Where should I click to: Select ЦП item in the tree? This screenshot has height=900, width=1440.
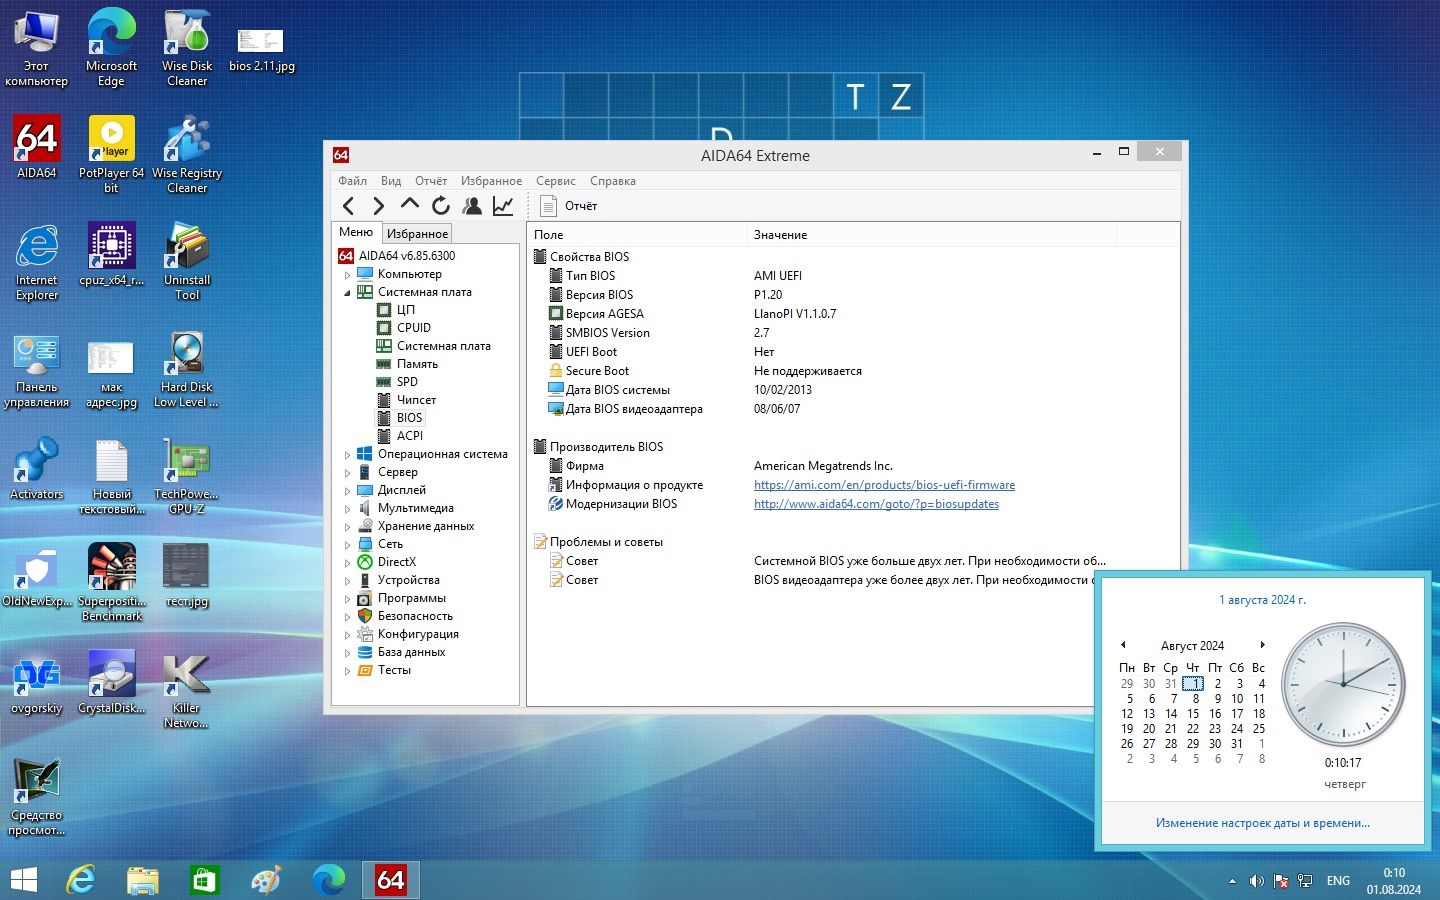405,310
